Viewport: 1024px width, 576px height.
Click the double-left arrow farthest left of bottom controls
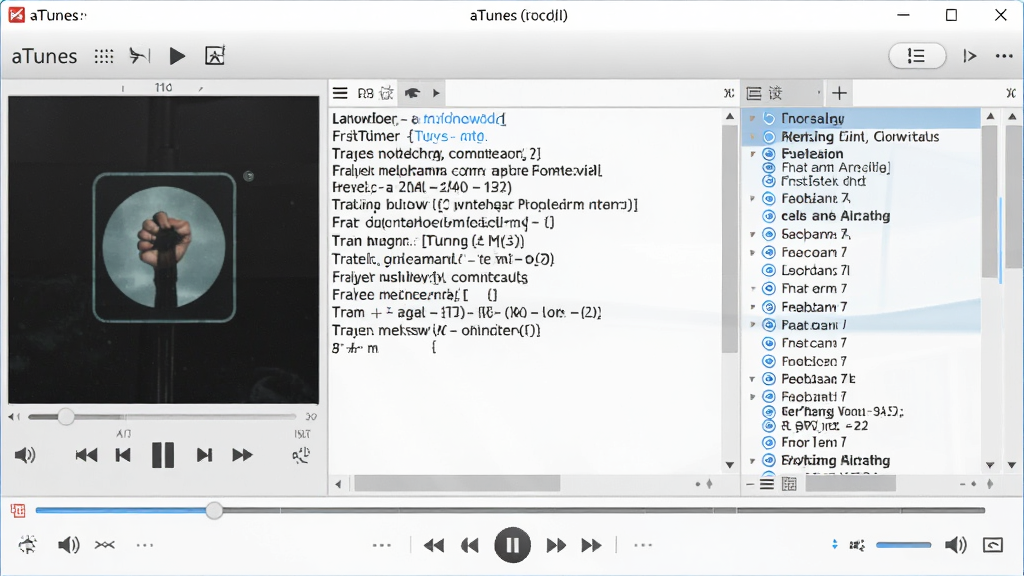(x=434, y=545)
